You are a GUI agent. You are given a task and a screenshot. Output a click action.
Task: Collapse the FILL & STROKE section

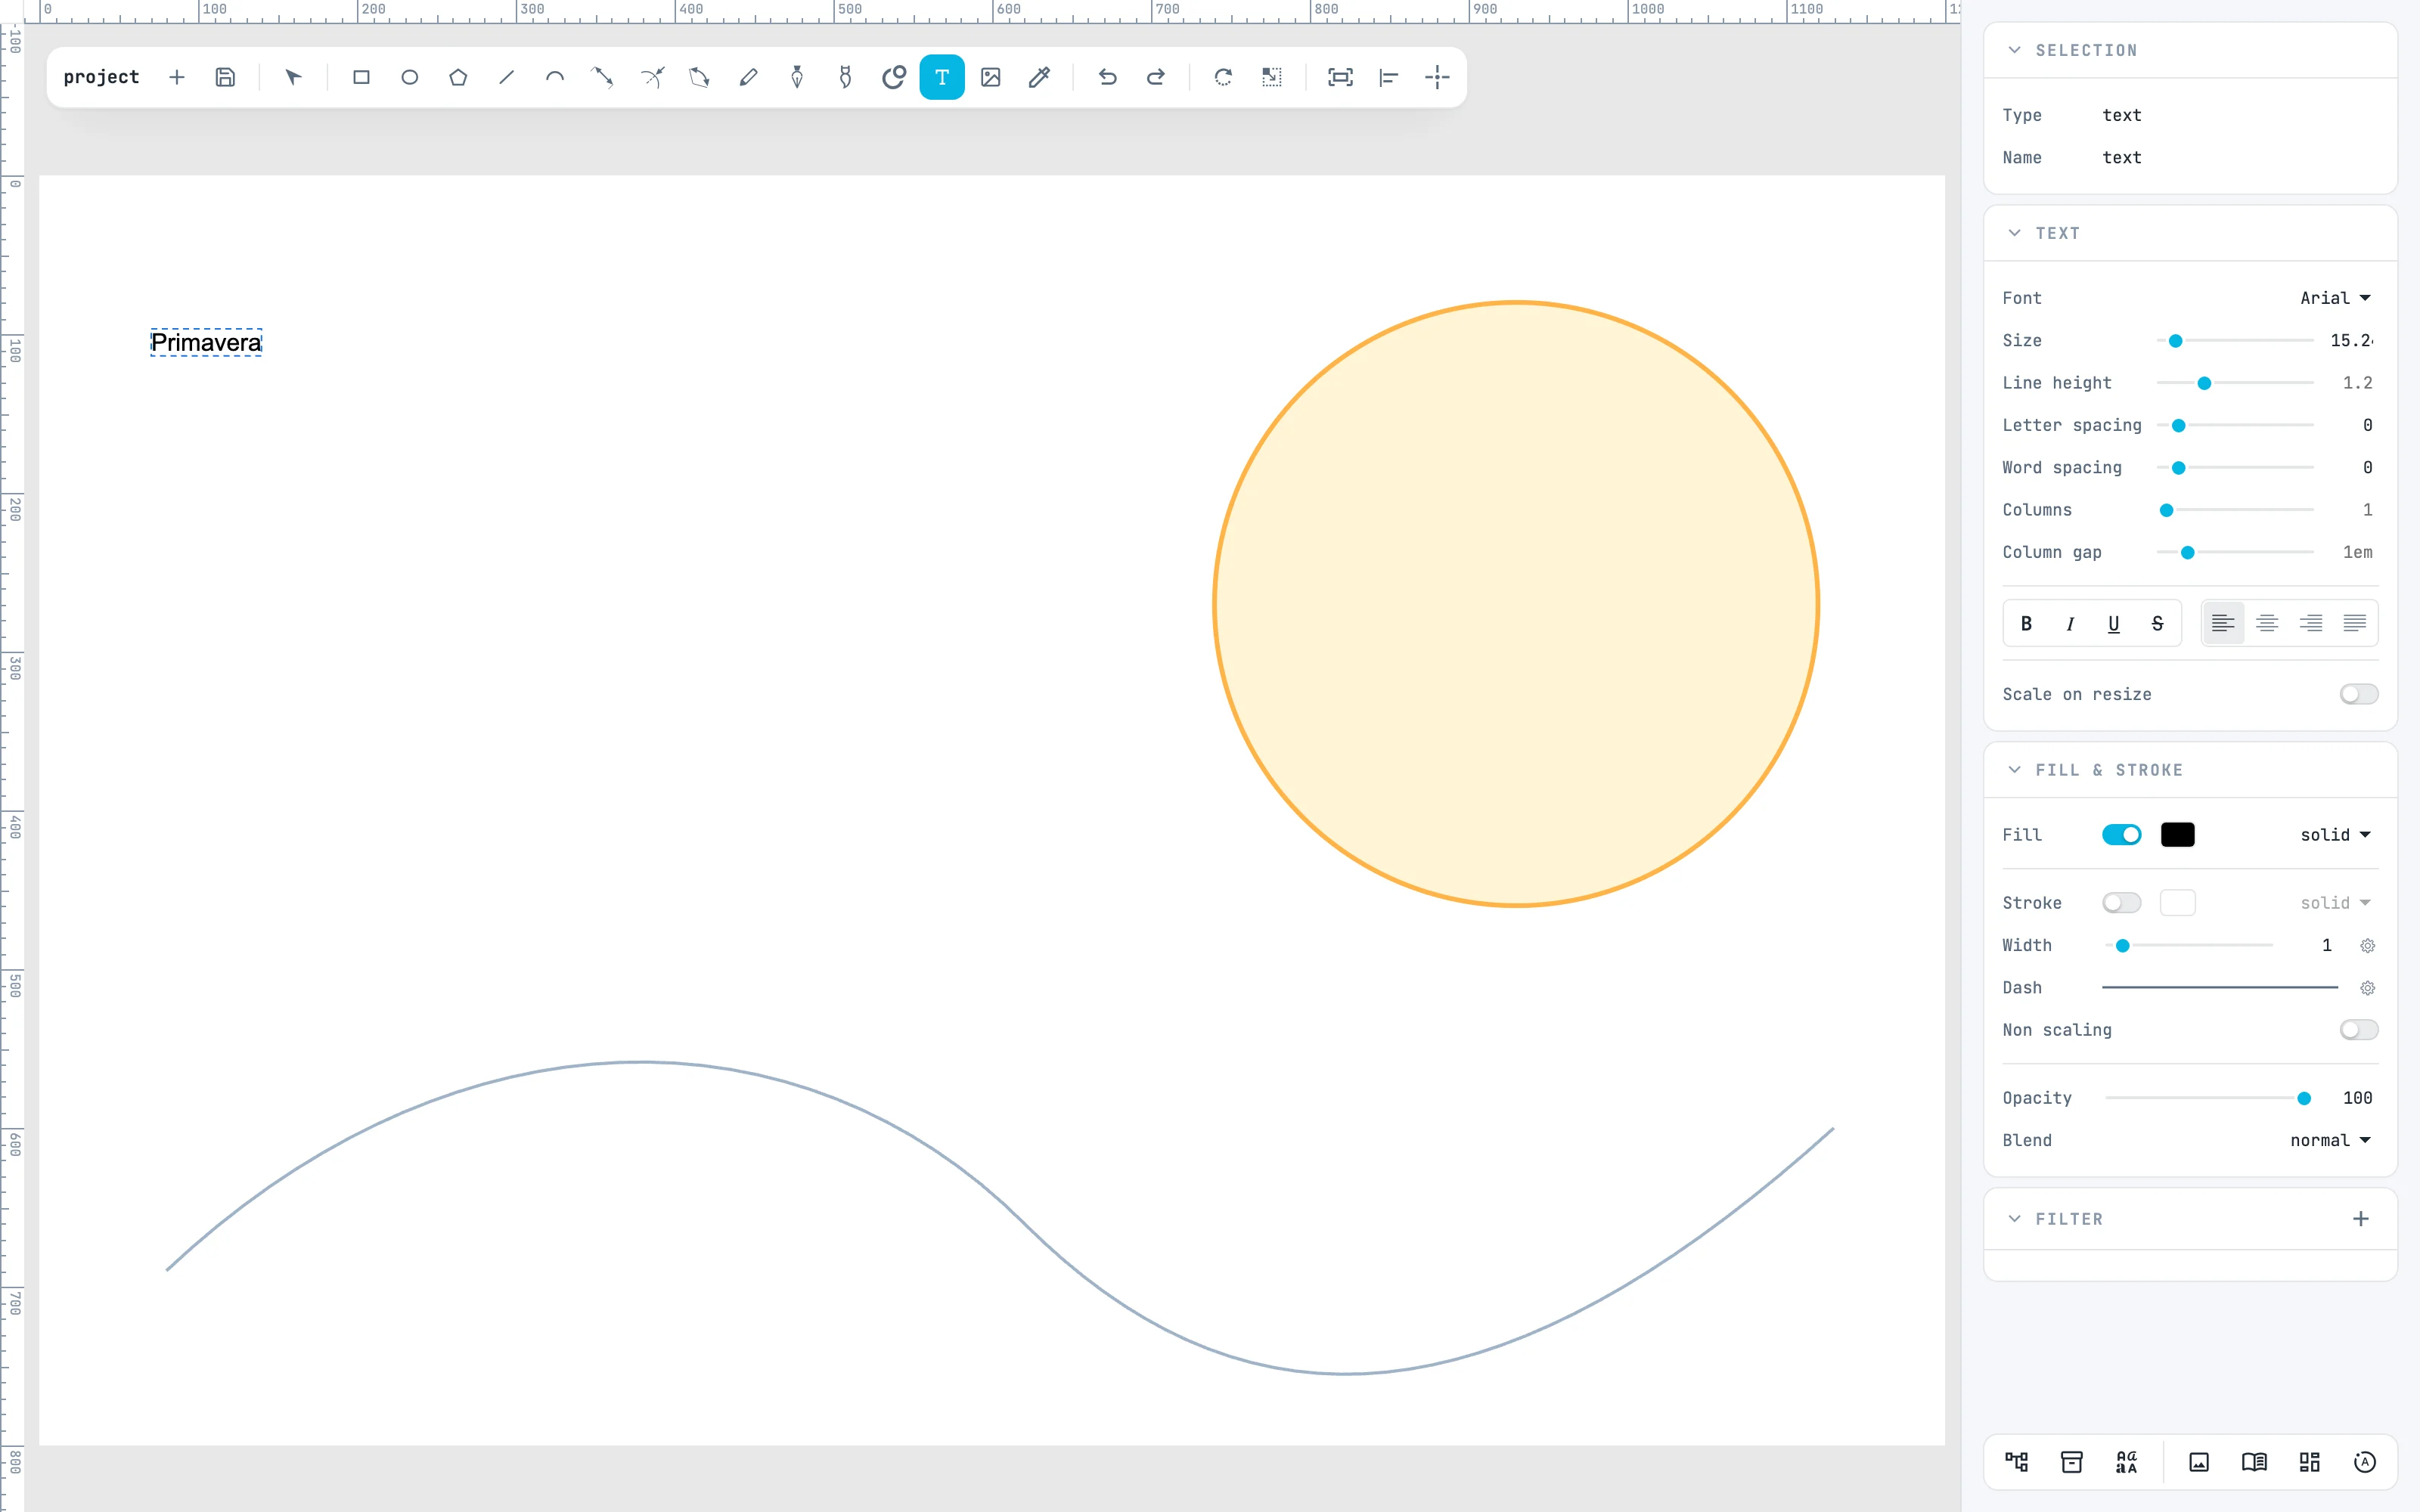(x=2014, y=770)
